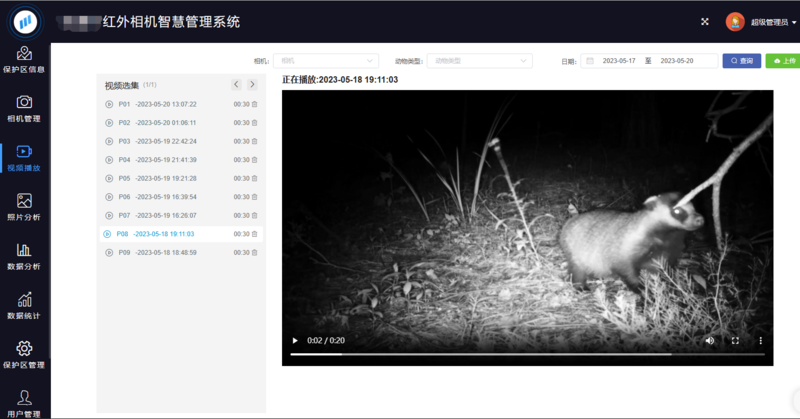The width and height of the screenshot is (800, 419).
Task: Play video P07 2023-05-19 16:26:07
Action: 181,215
